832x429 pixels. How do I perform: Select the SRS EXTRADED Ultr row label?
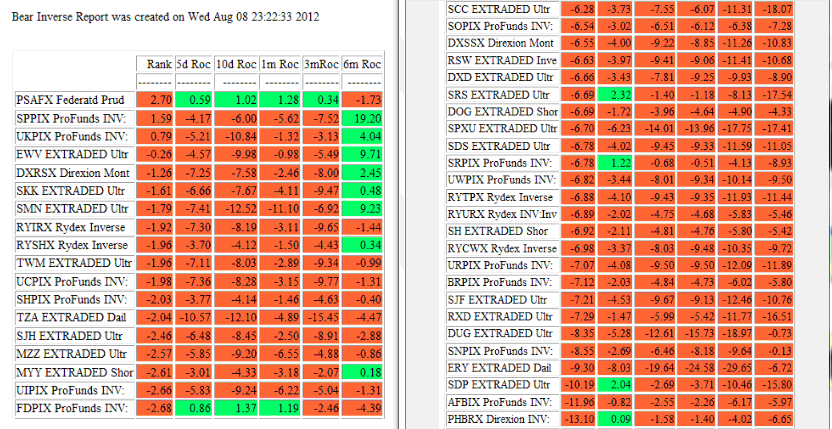click(x=502, y=95)
